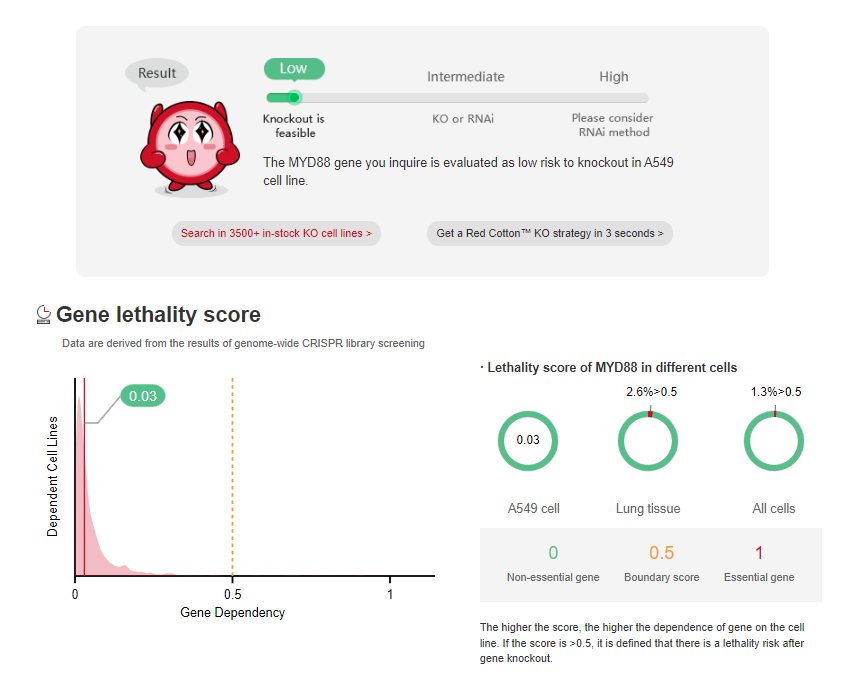The image size is (843, 678).
Task: Click the Result speech bubble
Action: pos(157,73)
